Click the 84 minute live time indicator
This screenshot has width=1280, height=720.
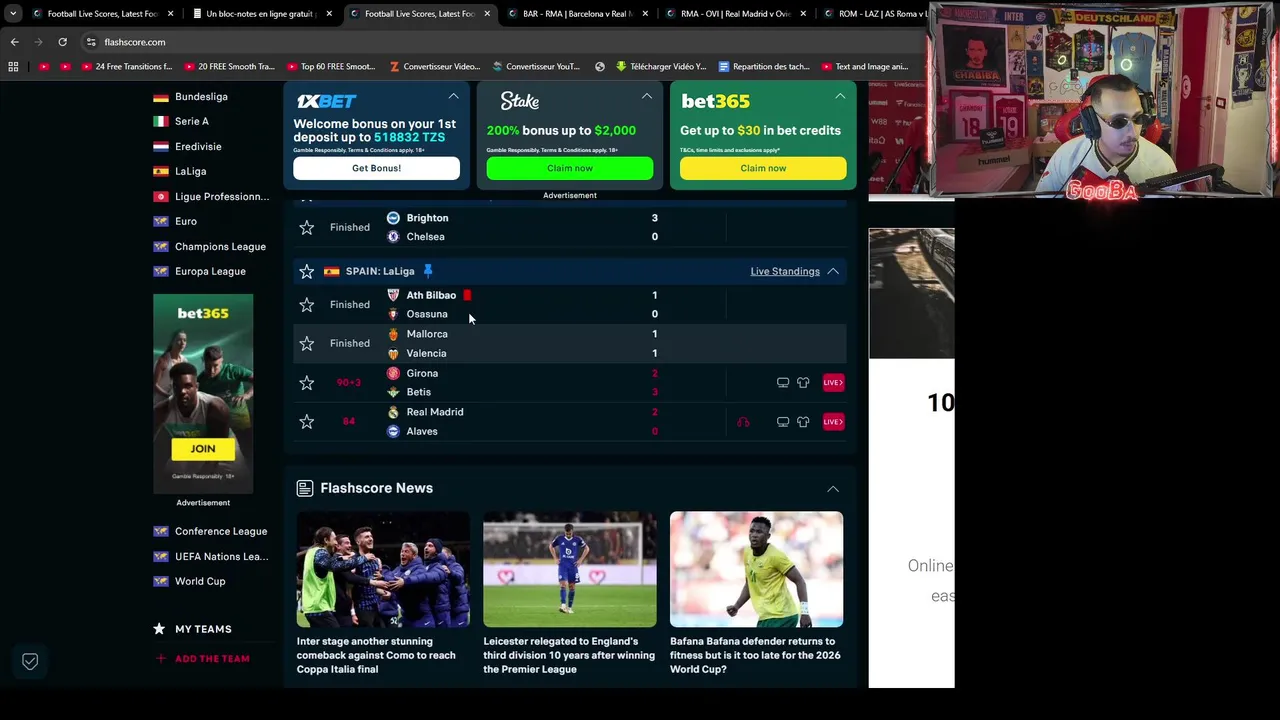(349, 422)
